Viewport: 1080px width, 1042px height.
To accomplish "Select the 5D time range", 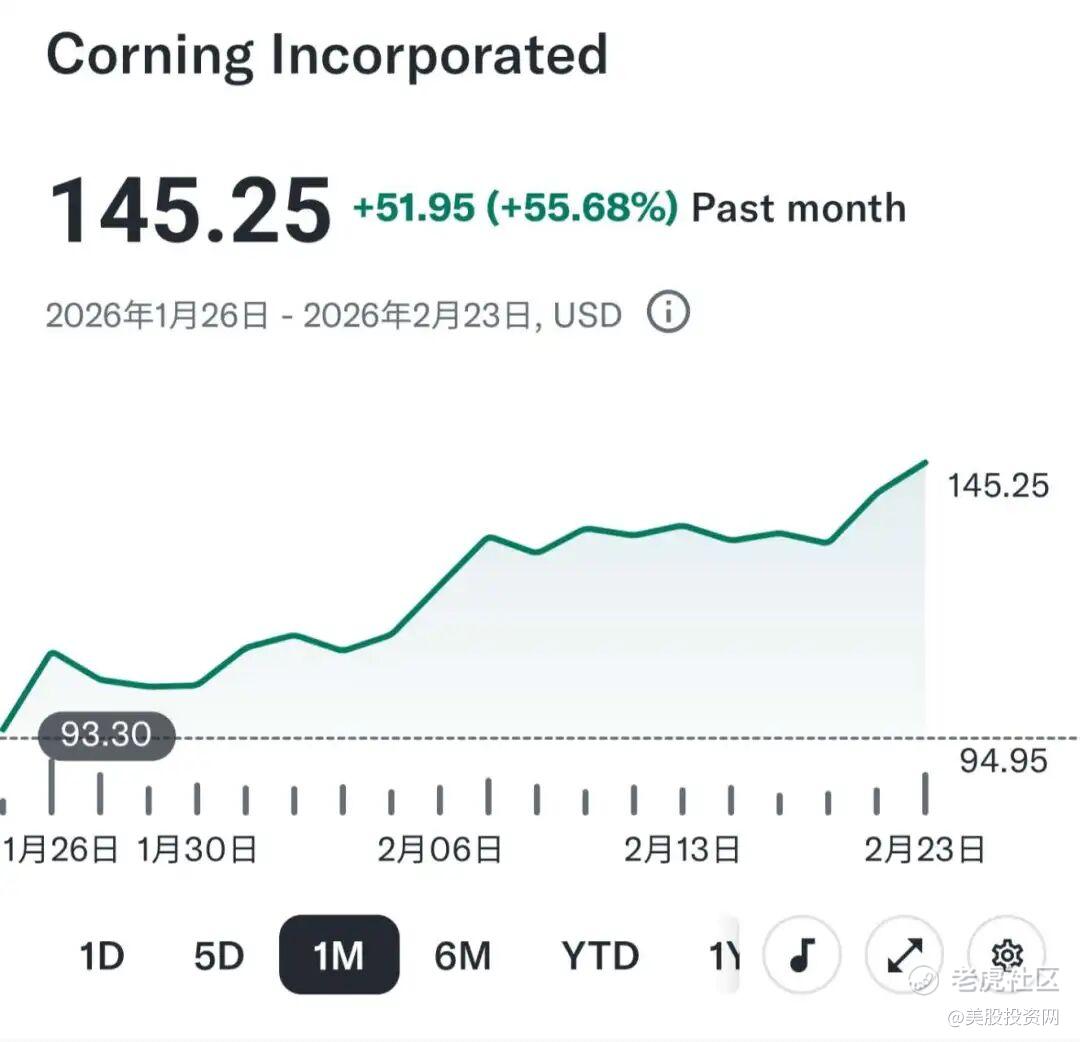I will (x=219, y=957).
